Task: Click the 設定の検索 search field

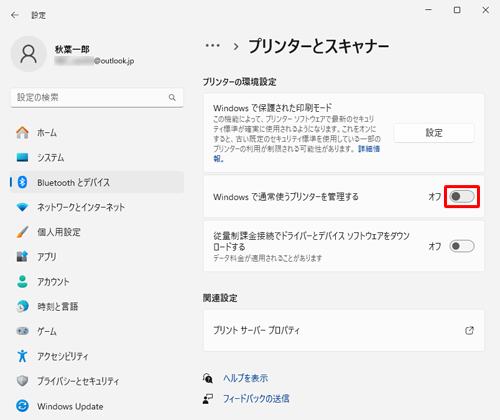Action: [x=97, y=97]
